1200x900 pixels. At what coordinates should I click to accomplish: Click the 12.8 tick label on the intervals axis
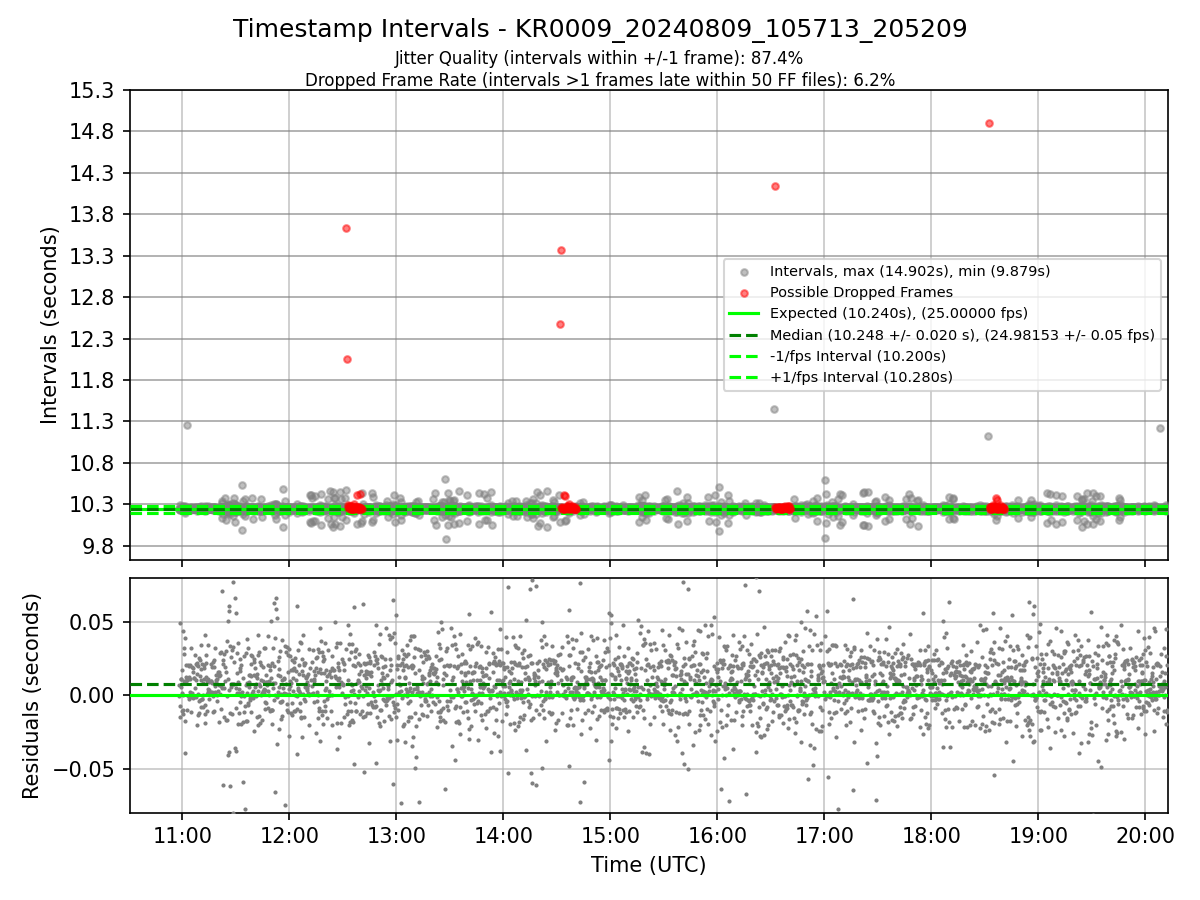[x=94, y=298]
